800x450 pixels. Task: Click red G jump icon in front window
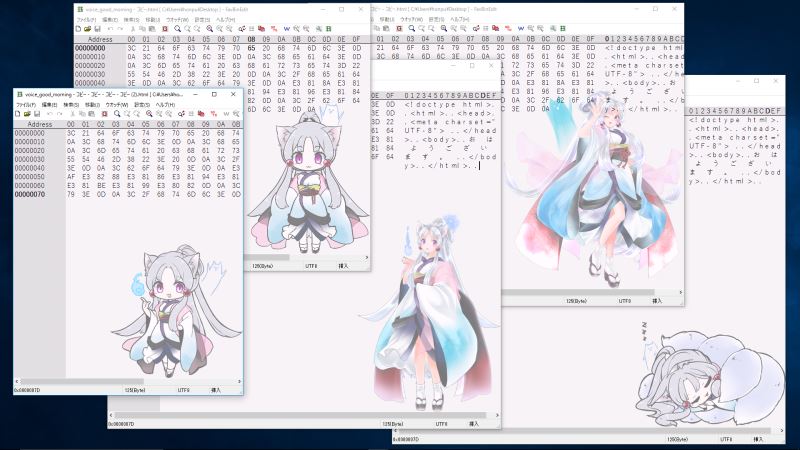pyautogui.click(x=104, y=114)
